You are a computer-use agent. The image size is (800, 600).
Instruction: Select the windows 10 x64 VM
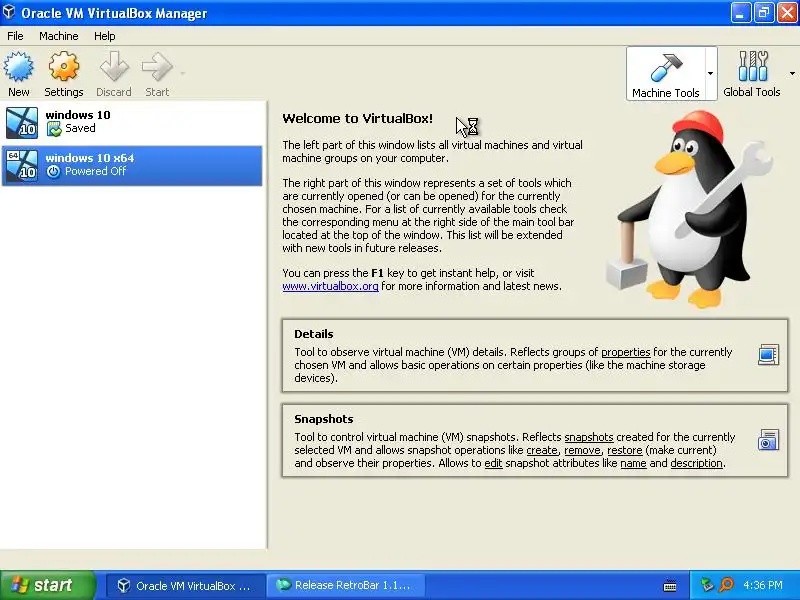[x=132, y=165]
